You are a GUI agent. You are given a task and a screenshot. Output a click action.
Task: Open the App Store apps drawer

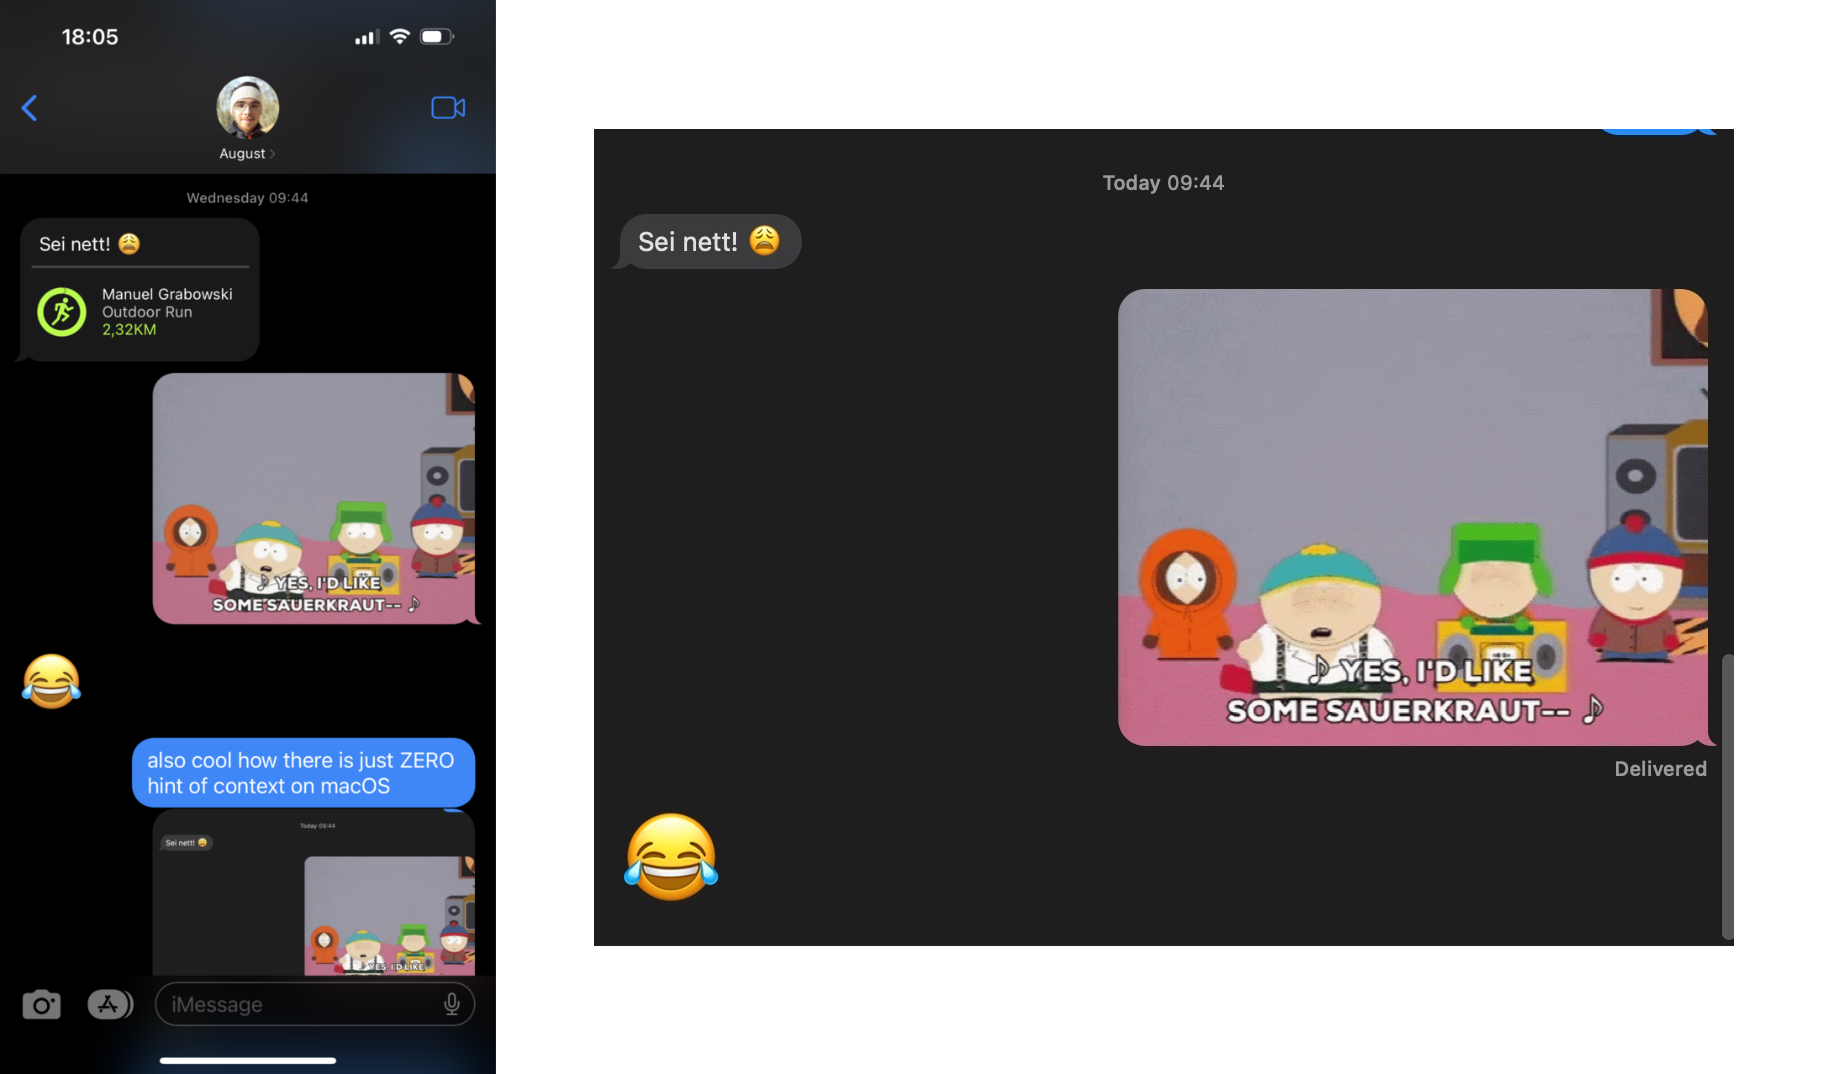pyautogui.click(x=110, y=1004)
